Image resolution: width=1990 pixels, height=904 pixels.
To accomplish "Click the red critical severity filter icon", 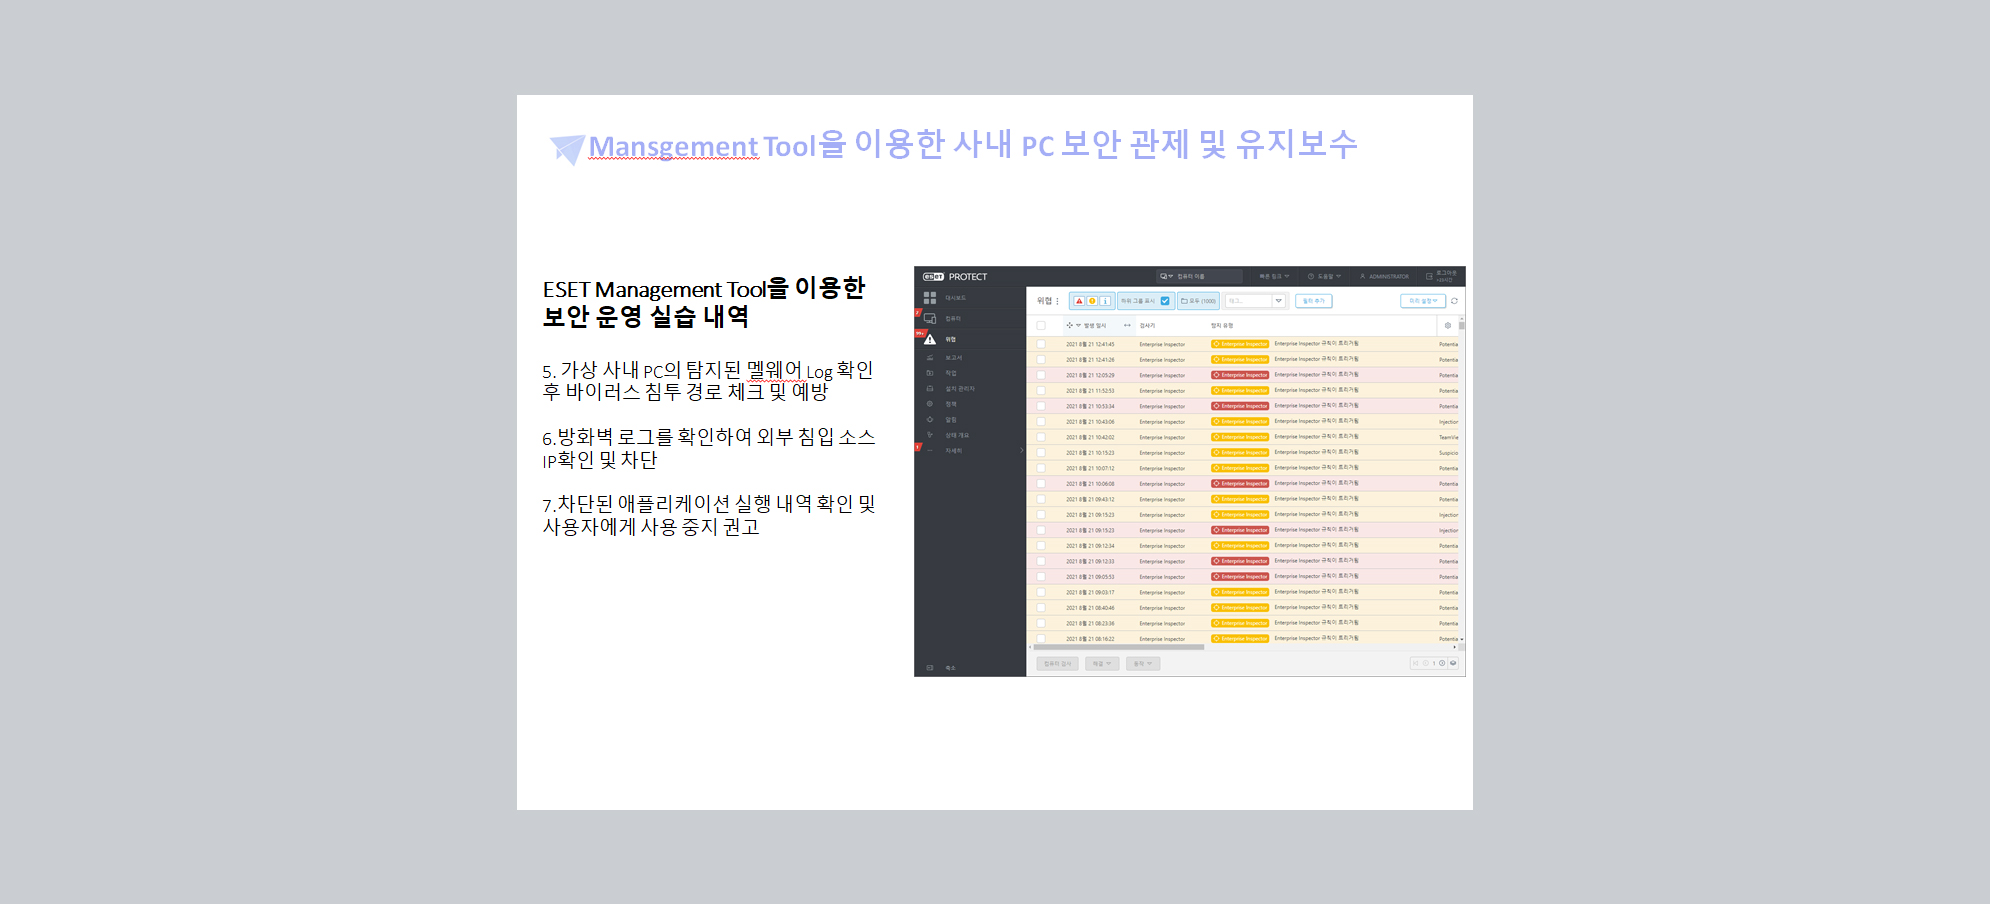I will (1079, 301).
